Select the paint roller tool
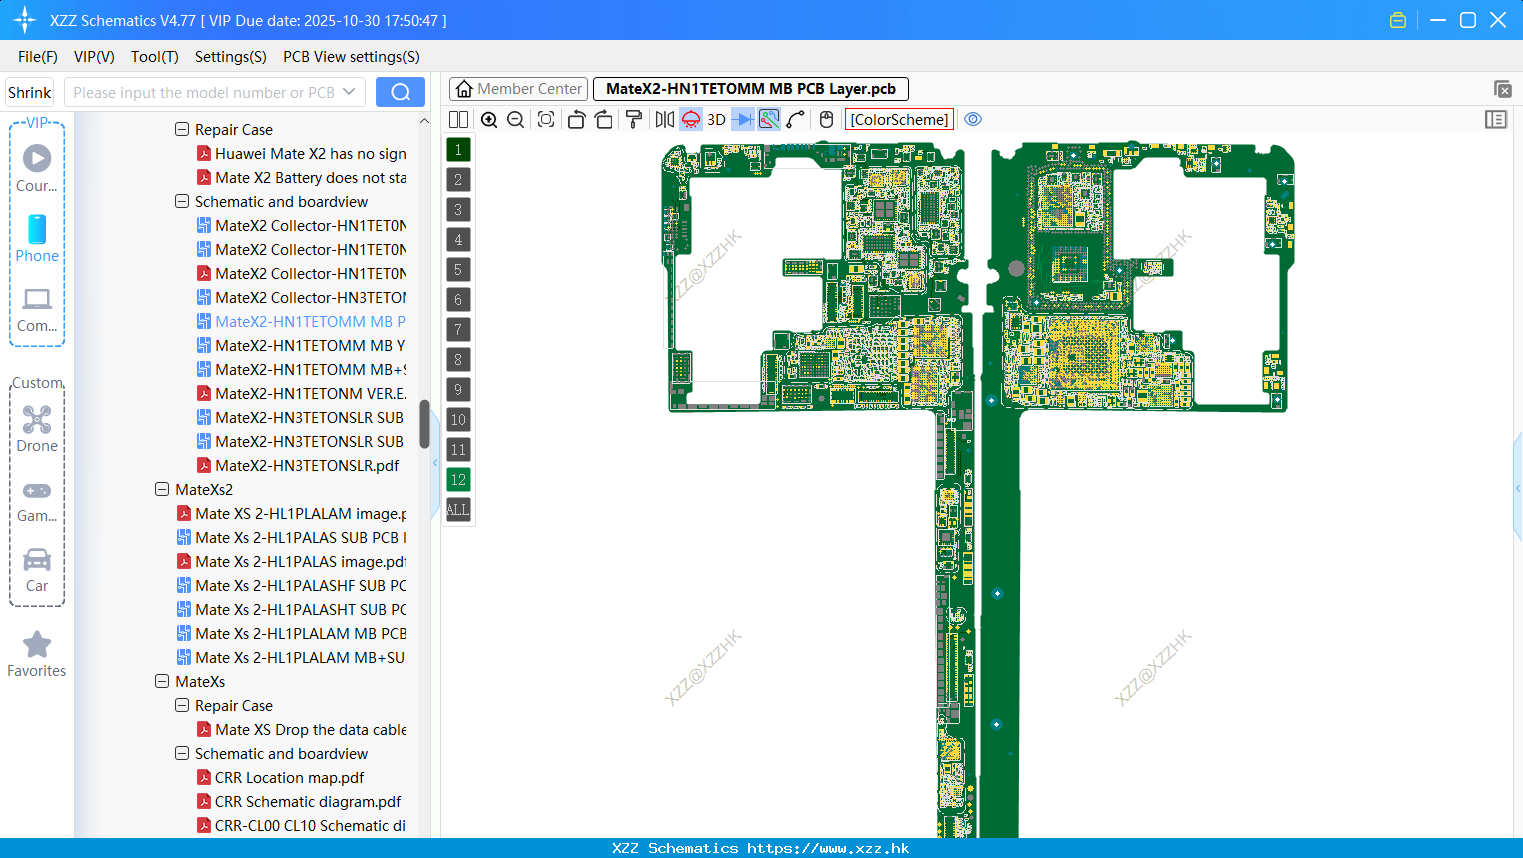The width and height of the screenshot is (1523, 858). click(634, 120)
